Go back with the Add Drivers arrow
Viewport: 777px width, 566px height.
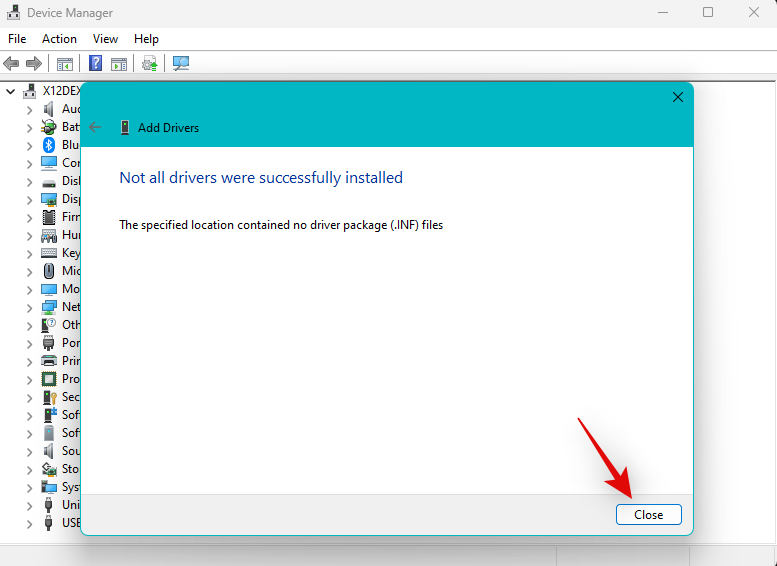click(x=95, y=127)
